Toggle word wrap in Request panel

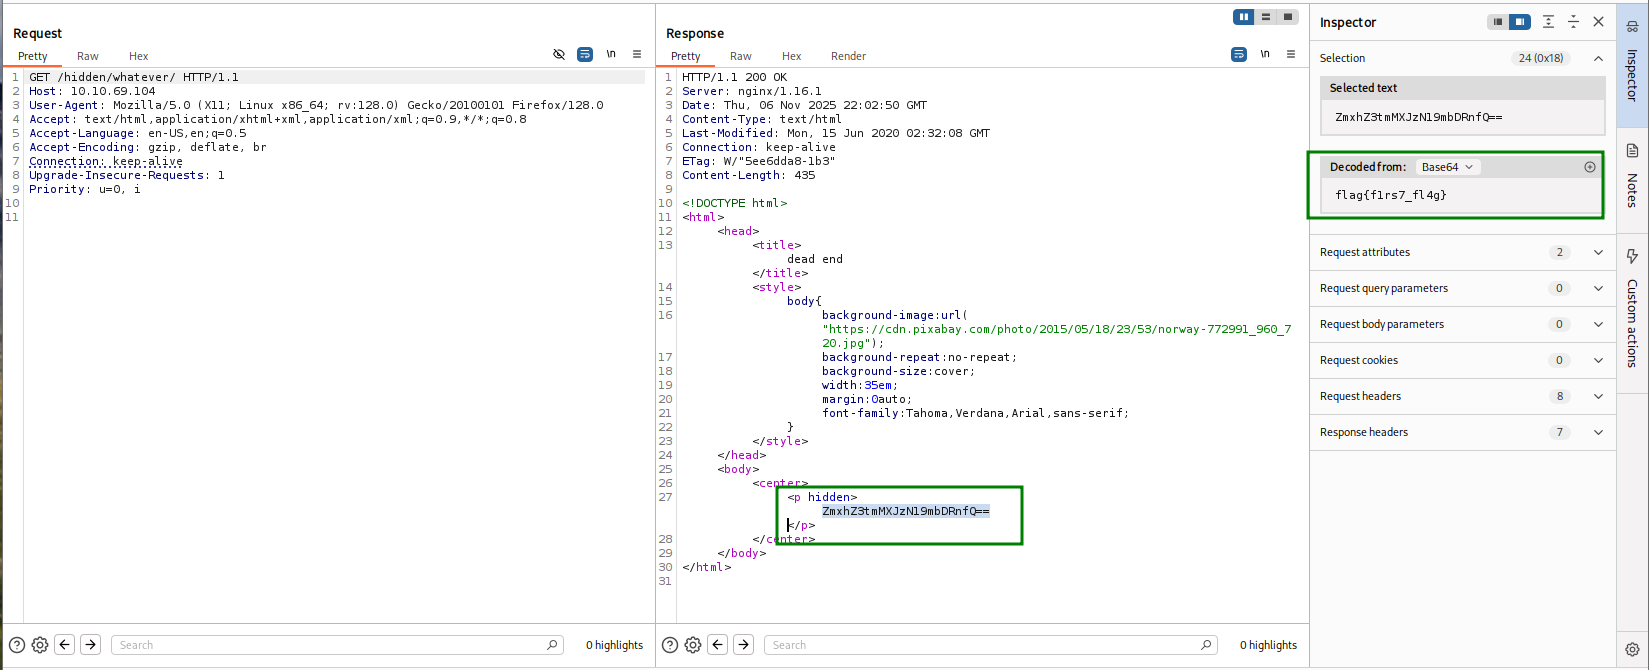(585, 54)
